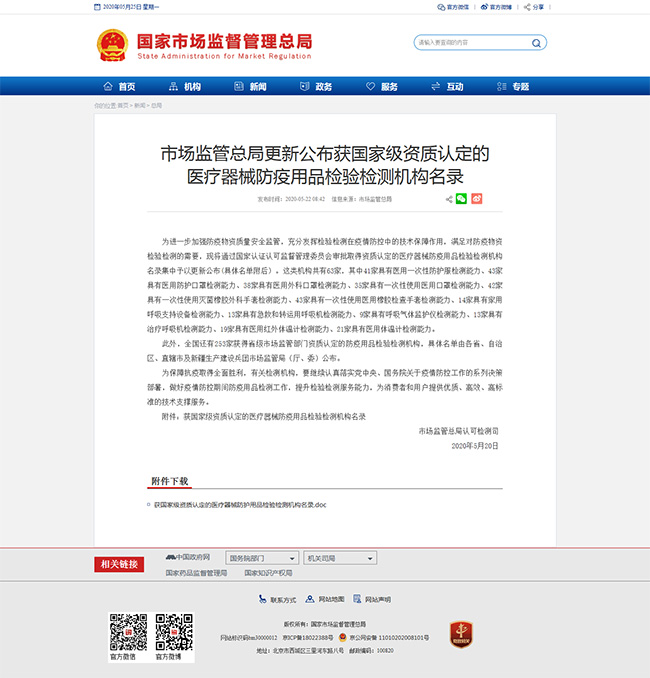
Task: Open the 专题 navigation menu
Action: point(514,86)
